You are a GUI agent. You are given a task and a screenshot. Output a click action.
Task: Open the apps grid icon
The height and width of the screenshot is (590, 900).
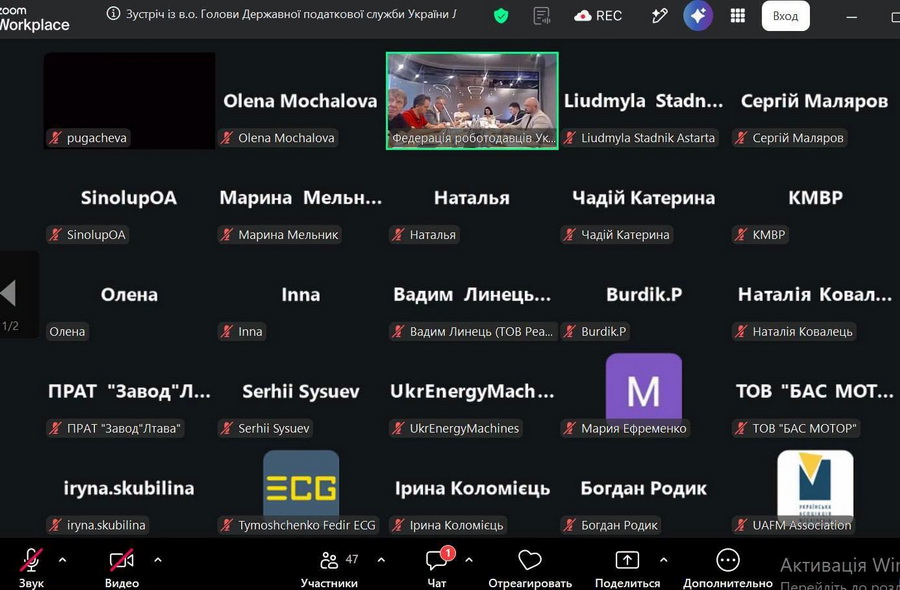tap(738, 15)
